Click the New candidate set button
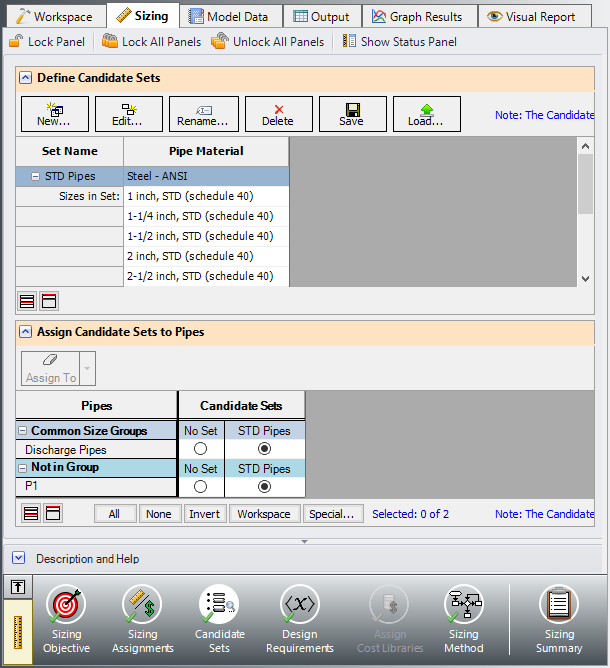 (x=54, y=114)
